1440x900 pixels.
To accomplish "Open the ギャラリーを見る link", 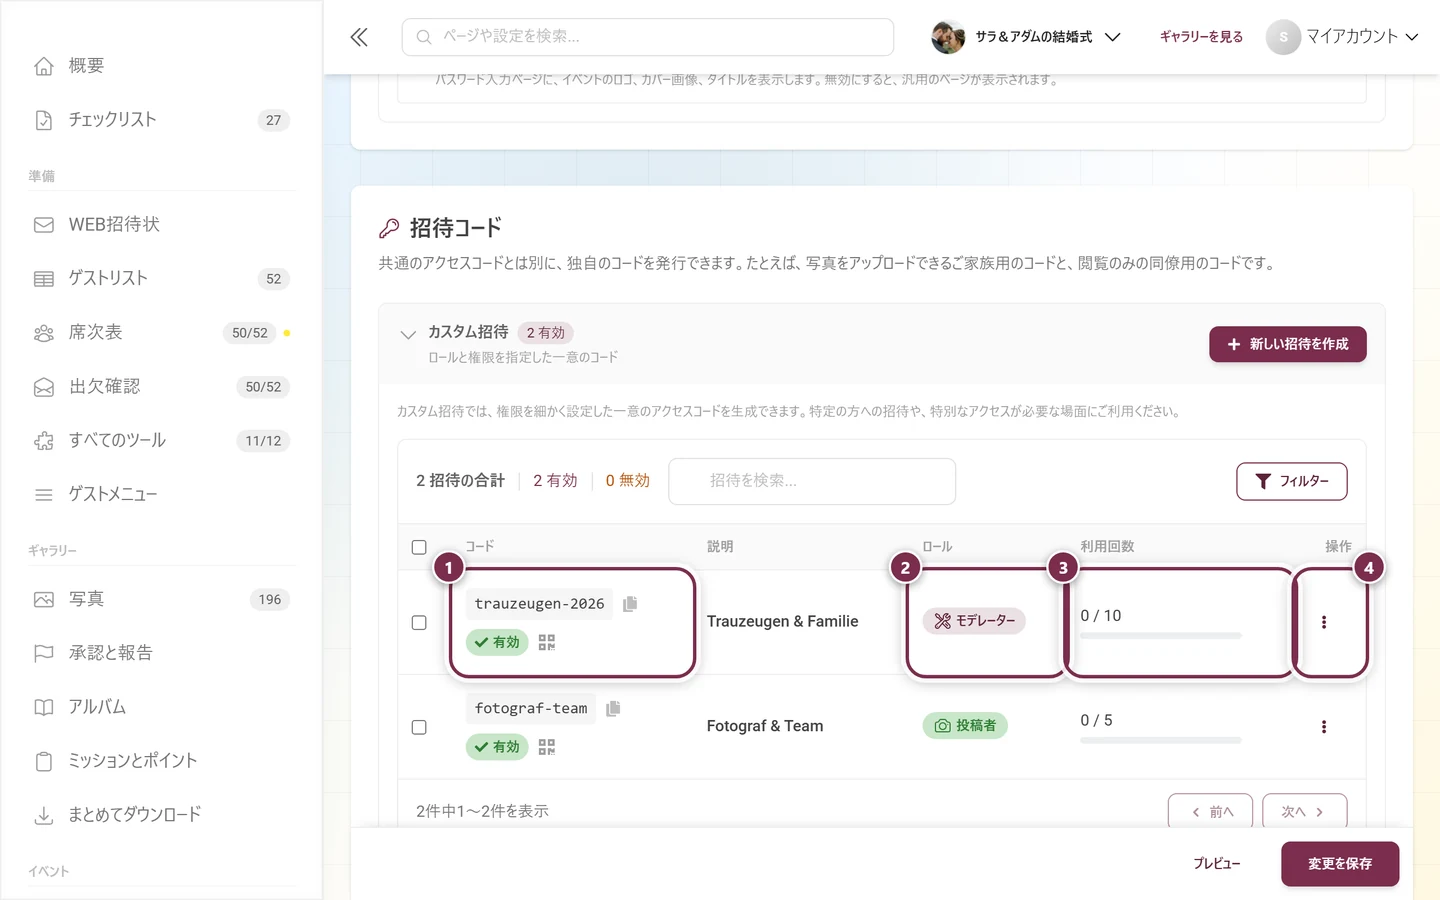I will click(x=1201, y=37).
